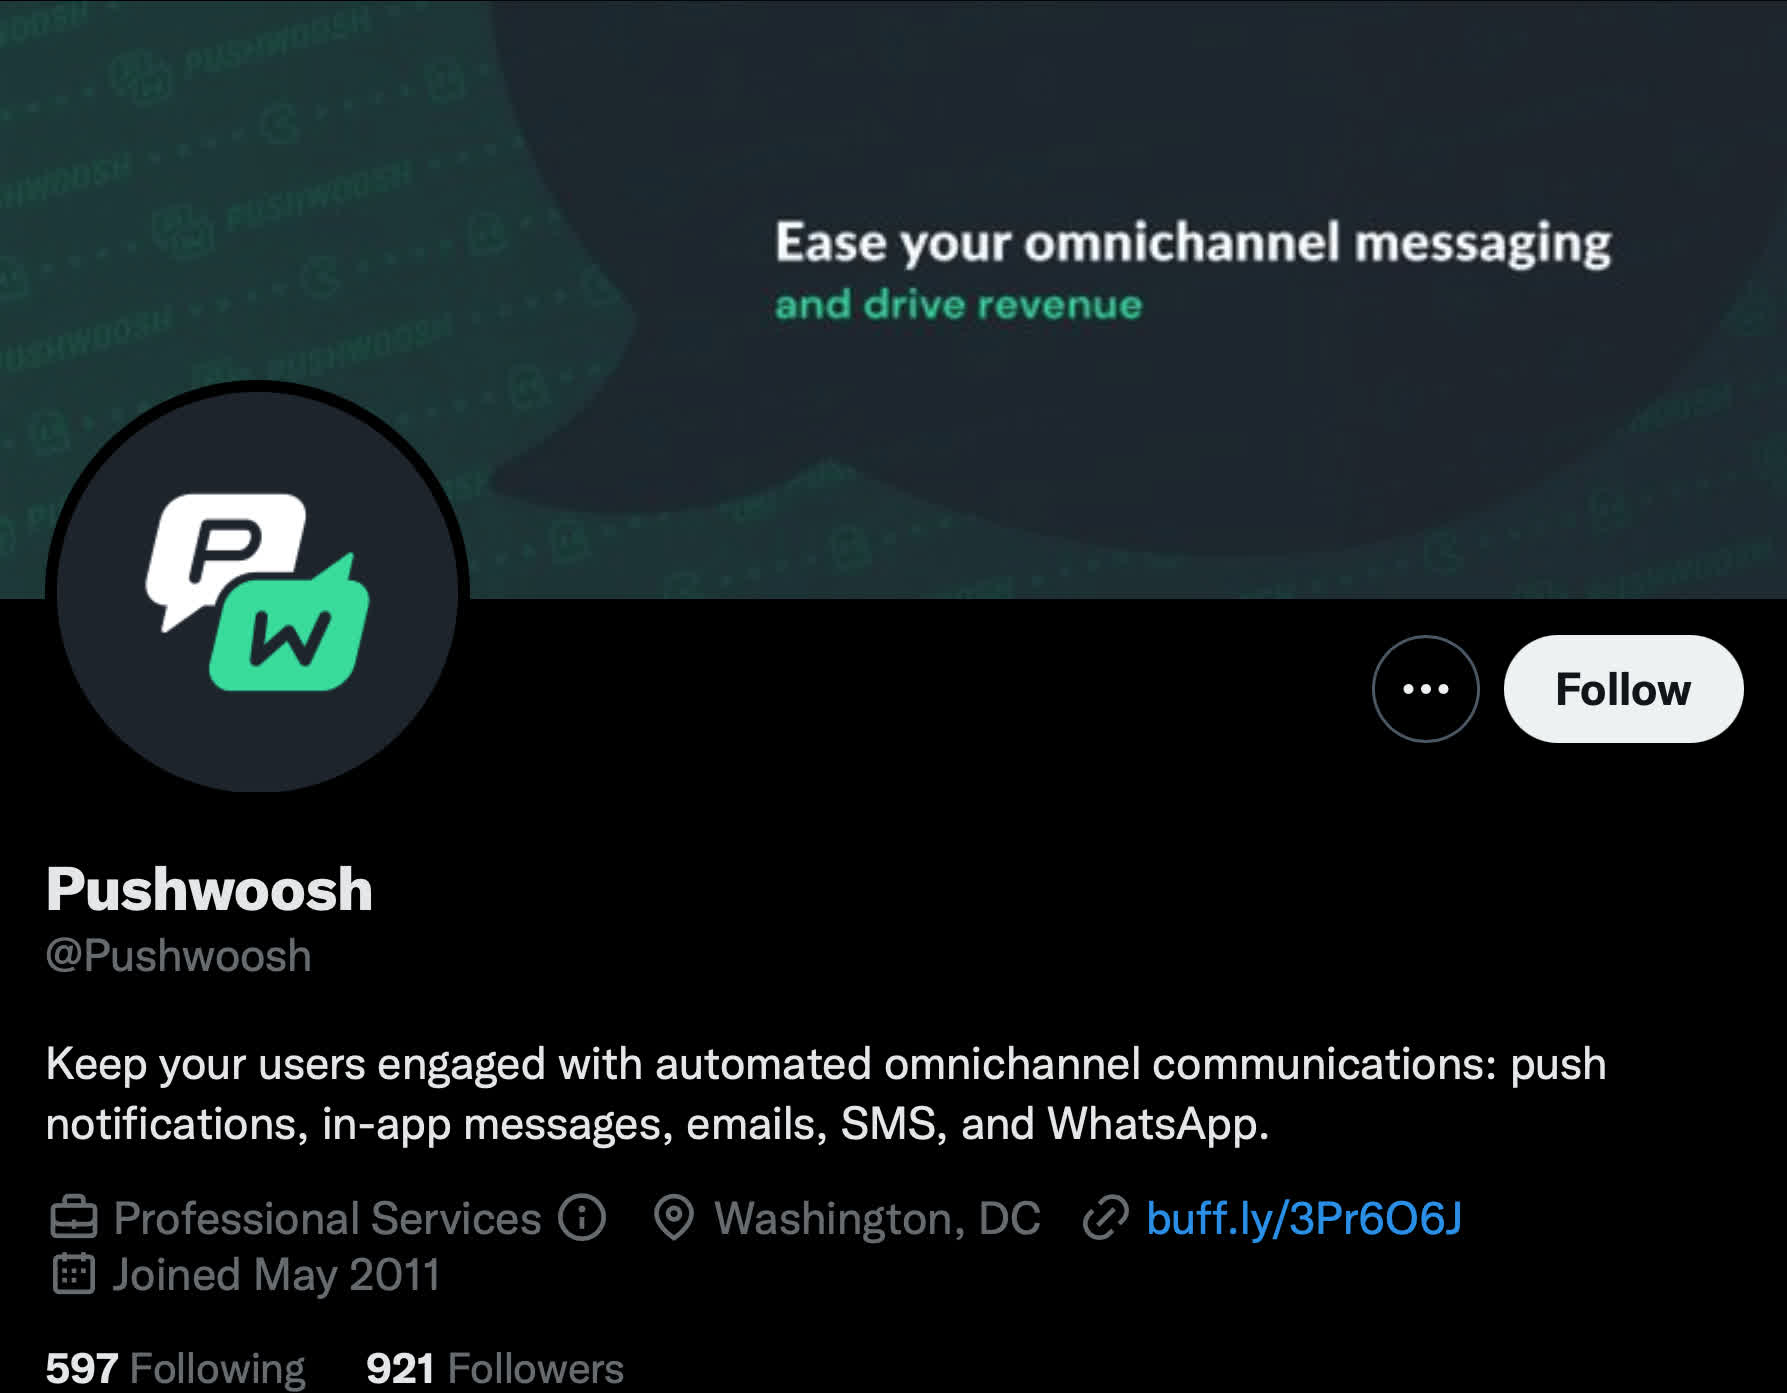
Task: View the 921 Followers list
Action: coord(495,1368)
